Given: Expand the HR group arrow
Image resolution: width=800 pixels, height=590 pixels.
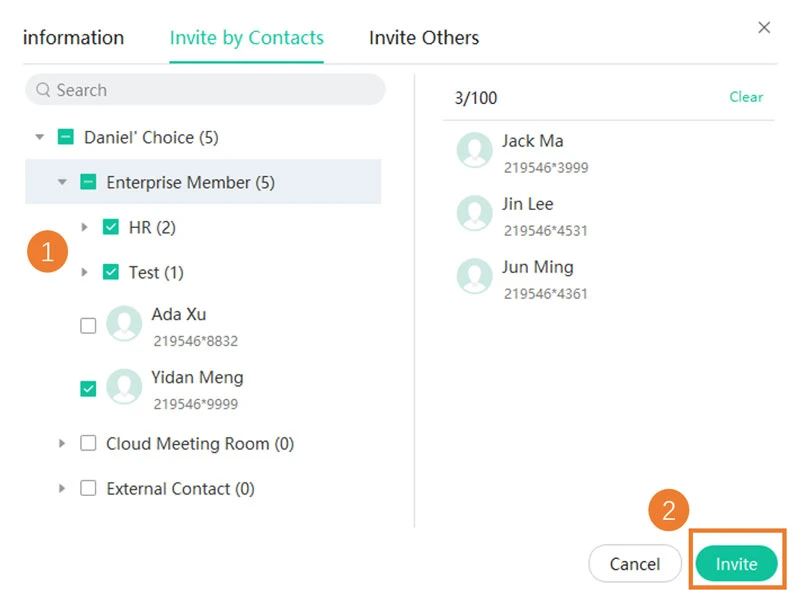Looking at the screenshot, I should click(85, 228).
